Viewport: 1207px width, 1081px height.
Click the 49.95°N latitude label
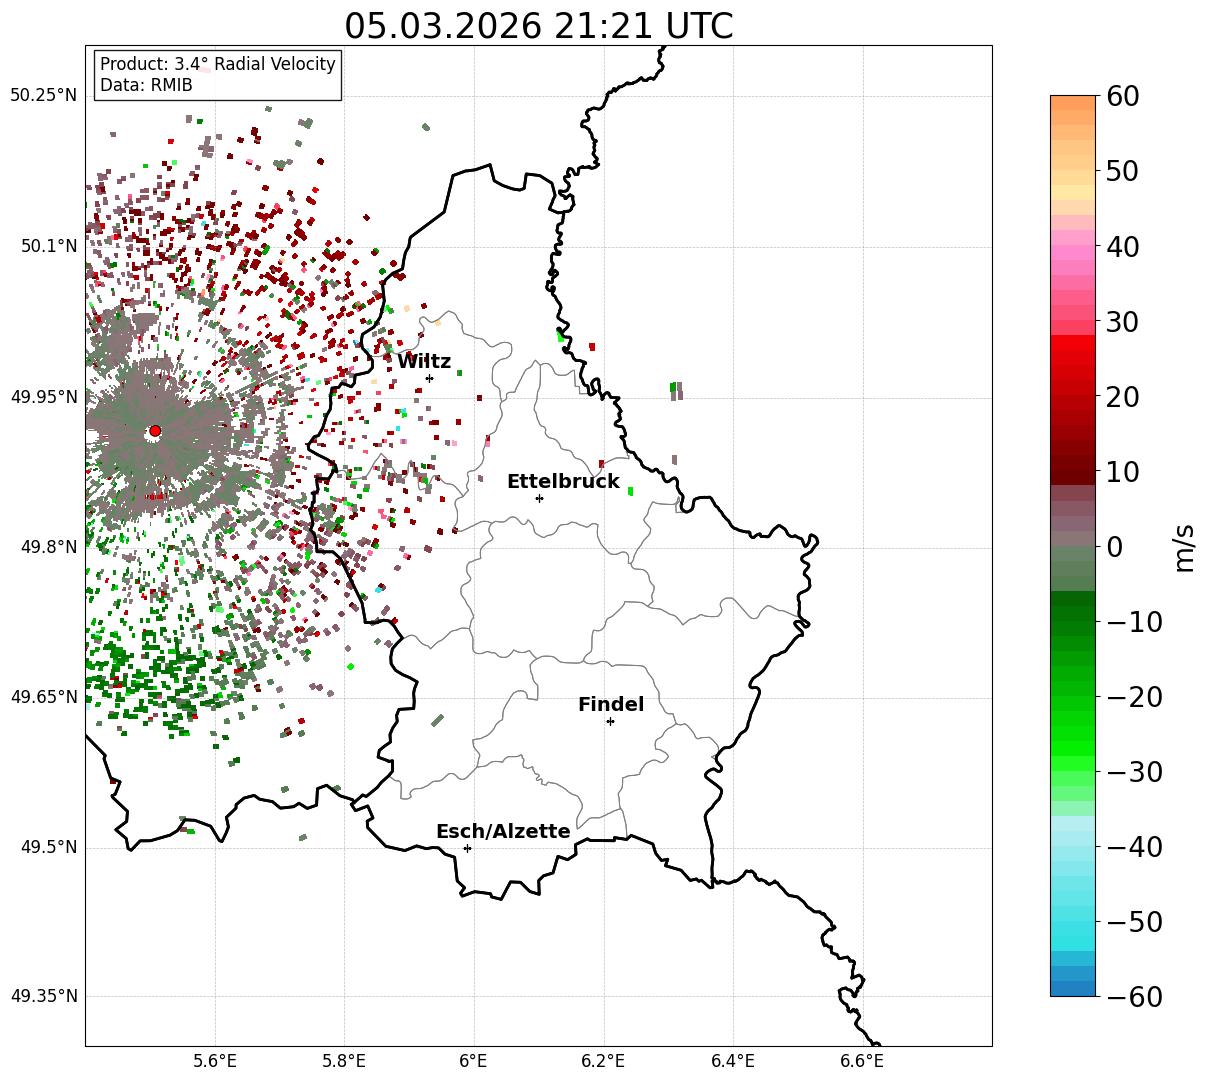(44, 397)
